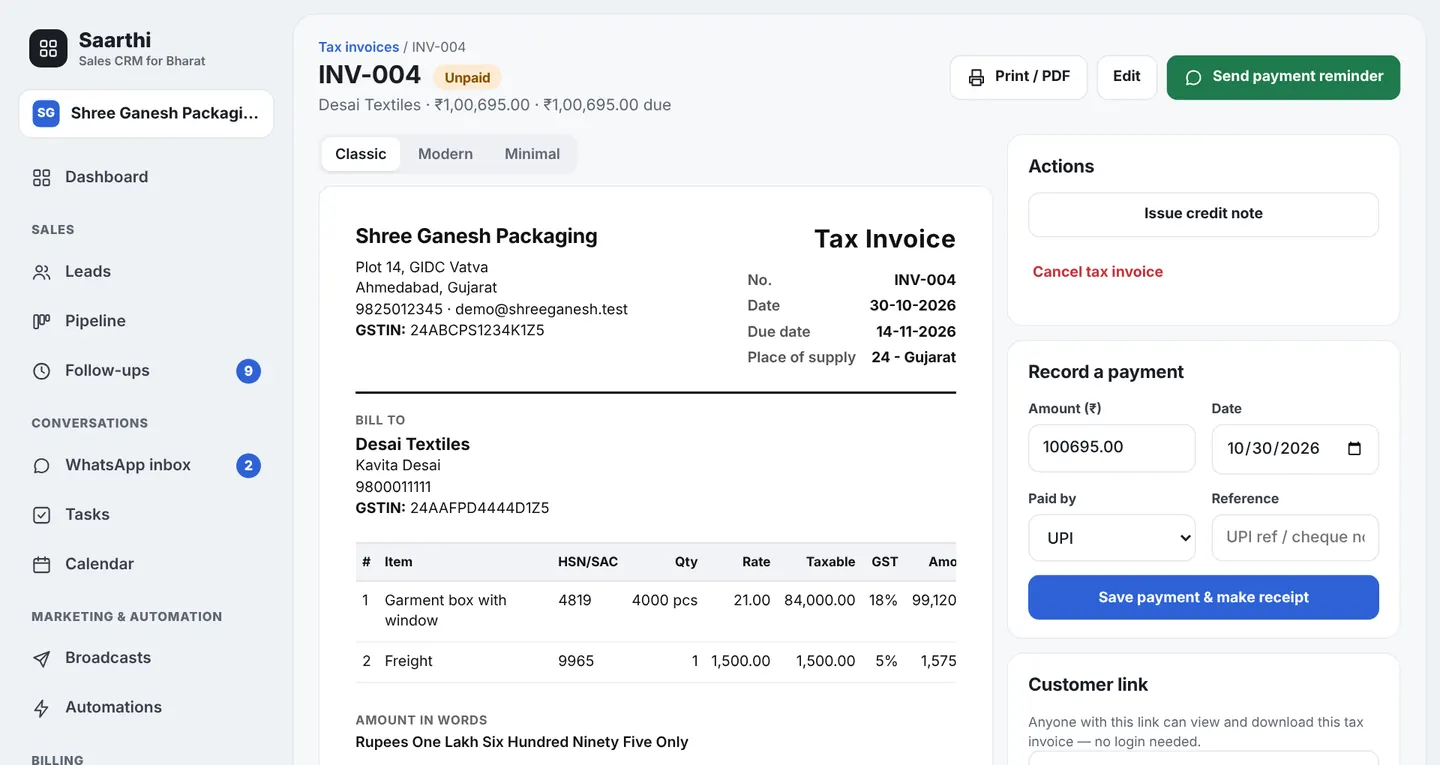This screenshot has height=765, width=1440.
Task: Click the 4000 pcs quantity cell
Action: point(665,600)
